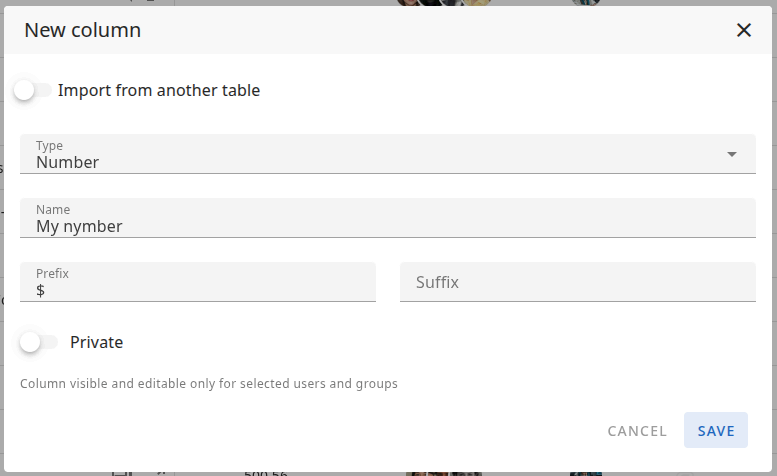Click the "Import from another table" label
Screen dimensions: 777x476
coord(159,90)
